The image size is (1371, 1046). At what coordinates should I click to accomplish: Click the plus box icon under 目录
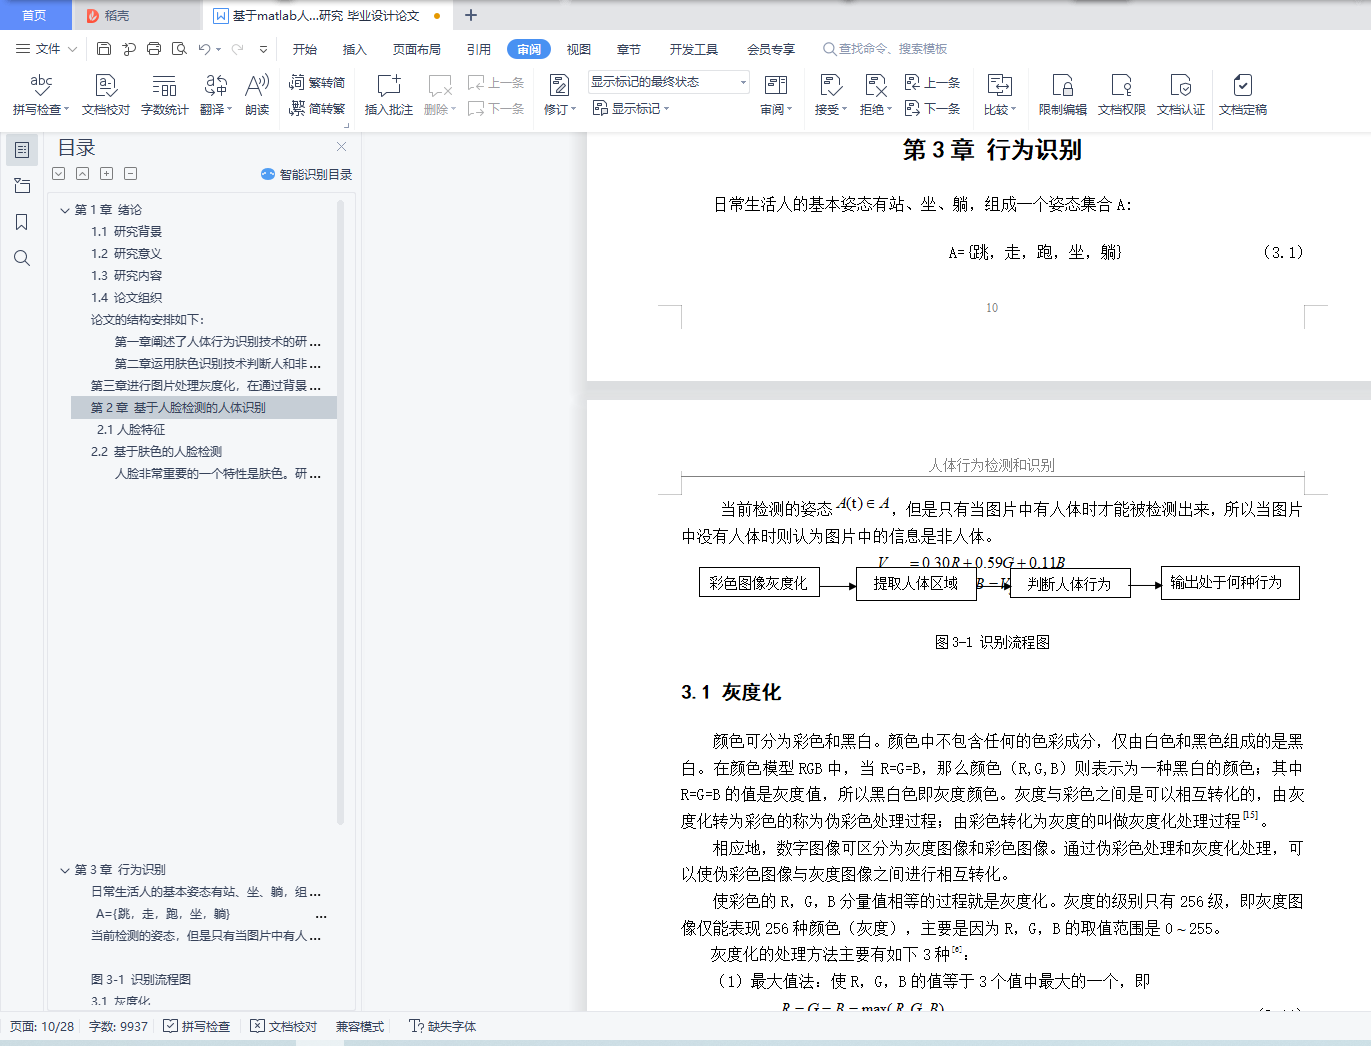(x=107, y=174)
